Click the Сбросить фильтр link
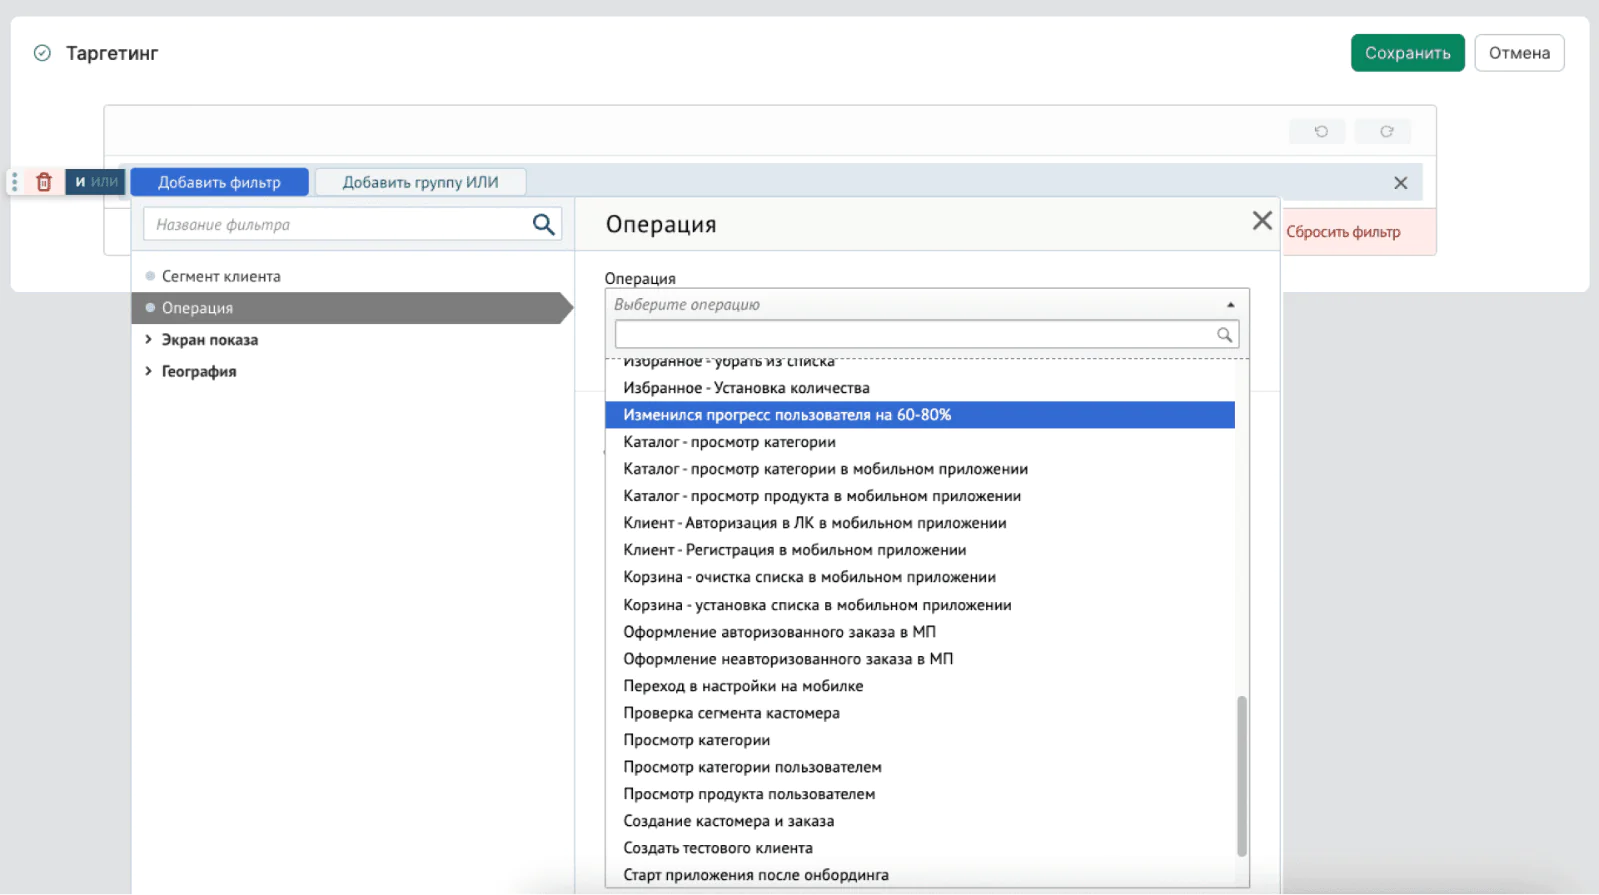 click(1343, 232)
